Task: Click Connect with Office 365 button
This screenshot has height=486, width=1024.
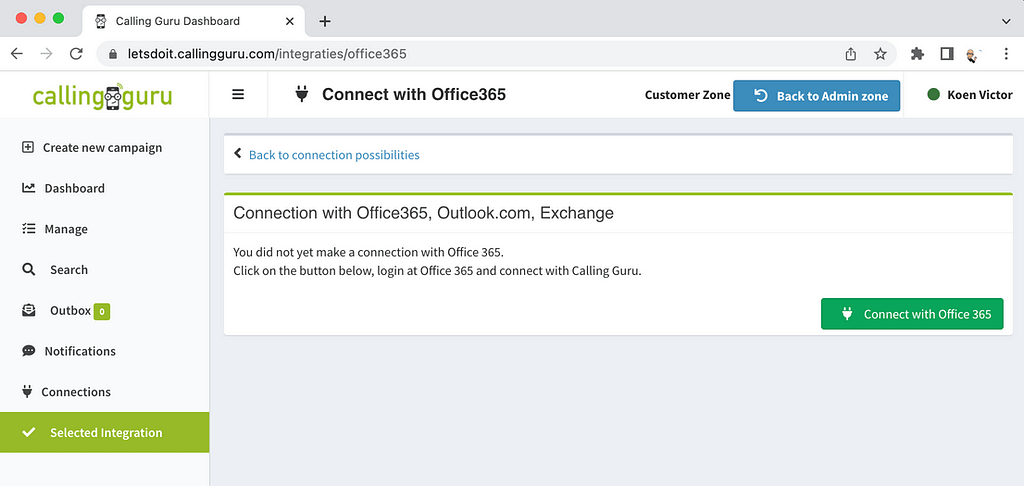Action: coord(912,314)
